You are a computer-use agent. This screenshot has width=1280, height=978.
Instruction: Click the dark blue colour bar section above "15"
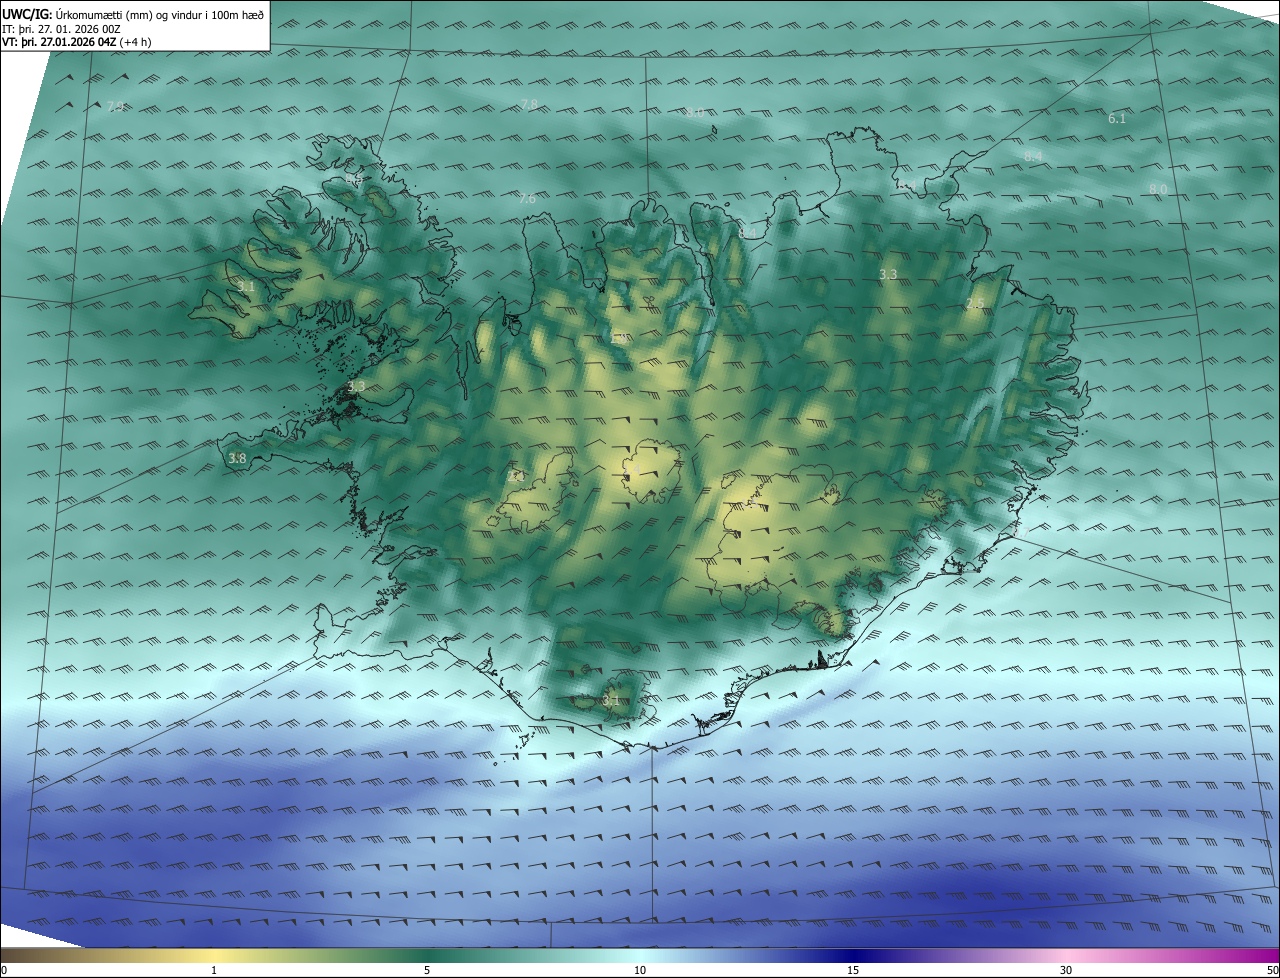coord(853,955)
